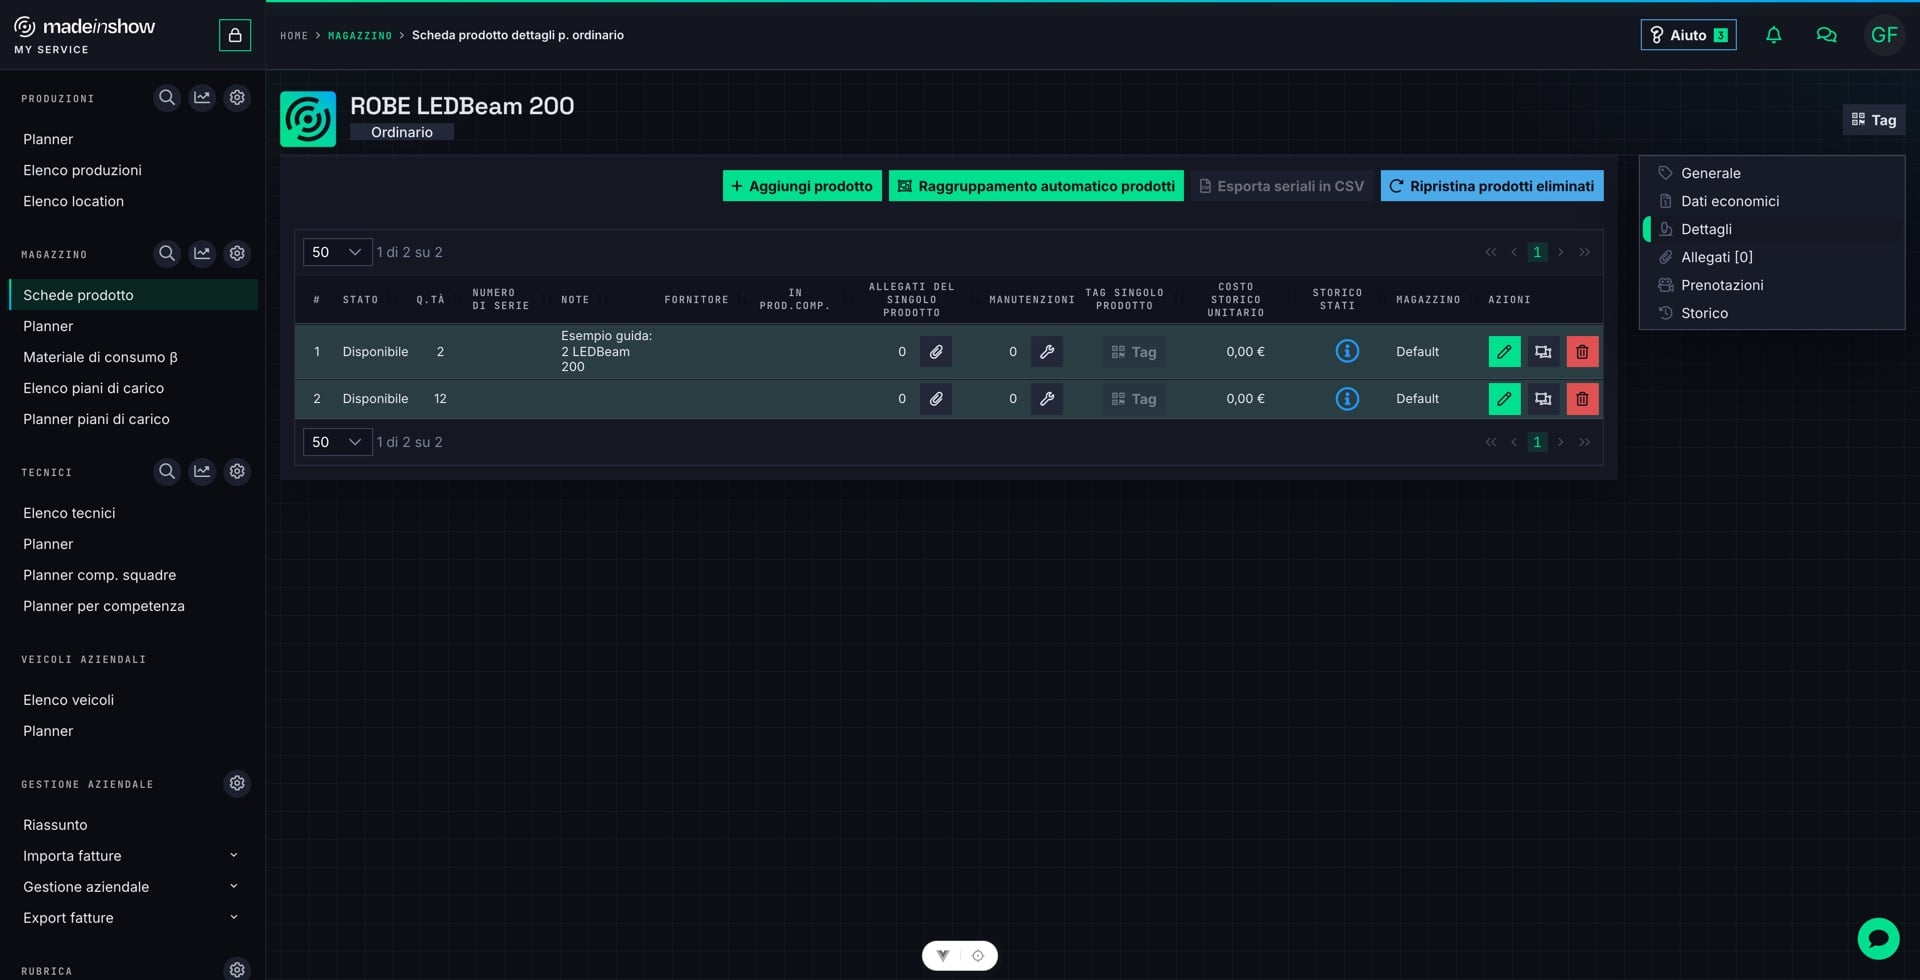1920x980 pixels.
Task: Expand the Gestione aziendale submenu
Action: pyautogui.click(x=233, y=887)
